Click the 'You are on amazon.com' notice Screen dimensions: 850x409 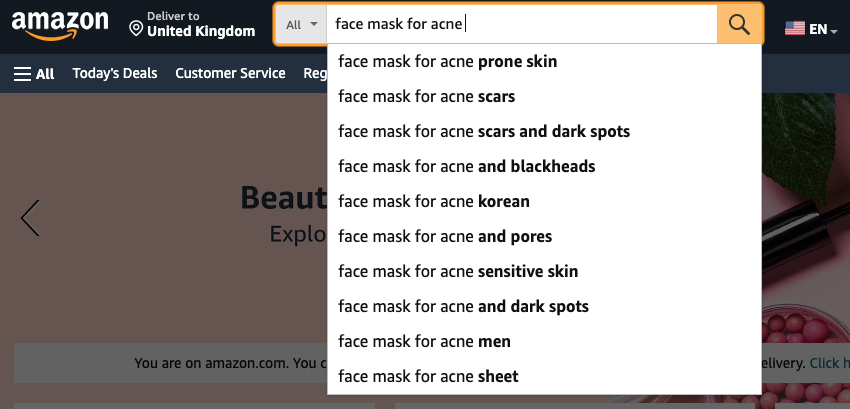pyautogui.click(x=230, y=363)
